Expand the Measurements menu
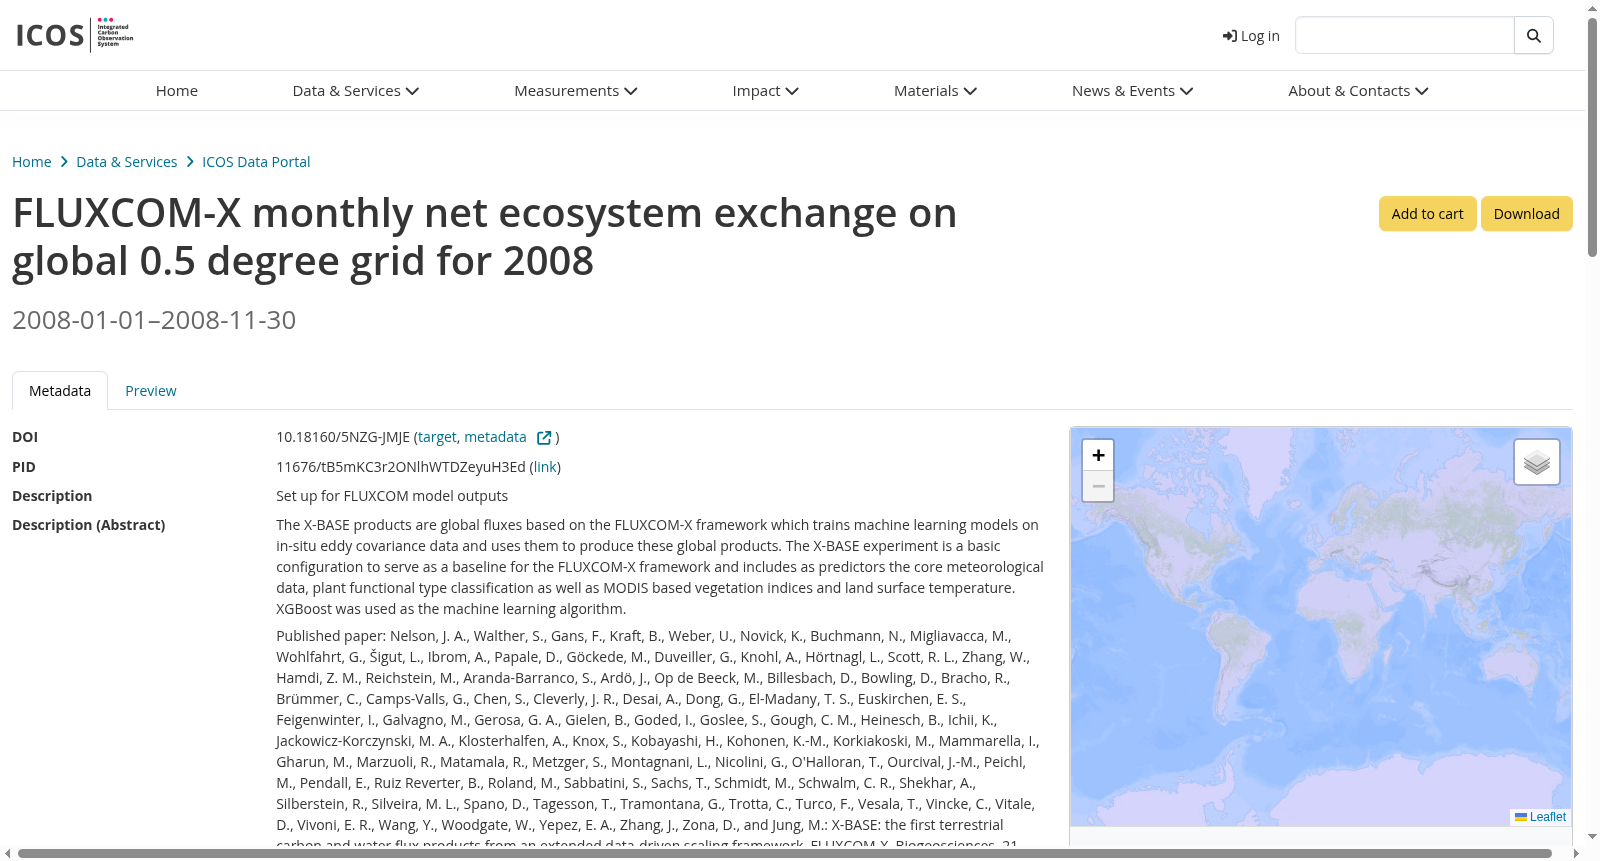This screenshot has height=861, width=1600. 576,91
